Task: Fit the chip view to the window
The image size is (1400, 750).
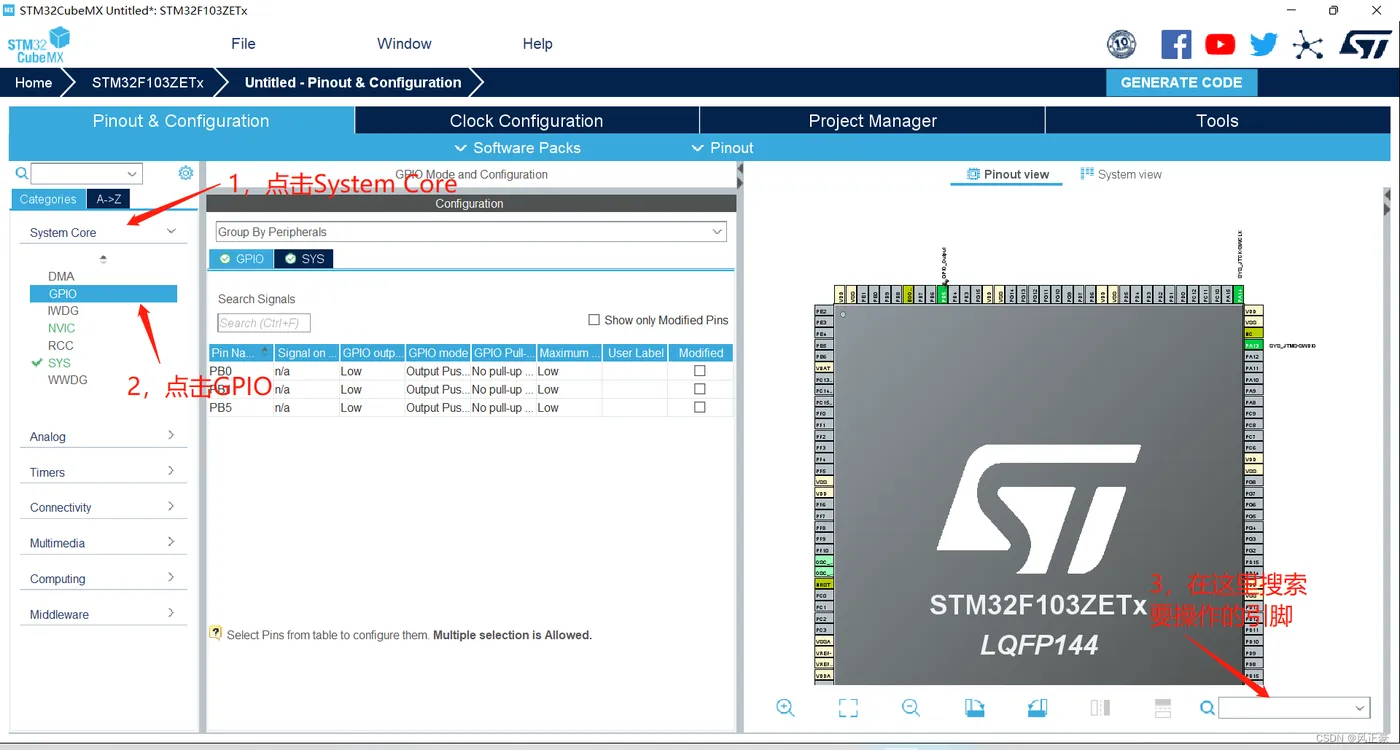Action: [848, 708]
